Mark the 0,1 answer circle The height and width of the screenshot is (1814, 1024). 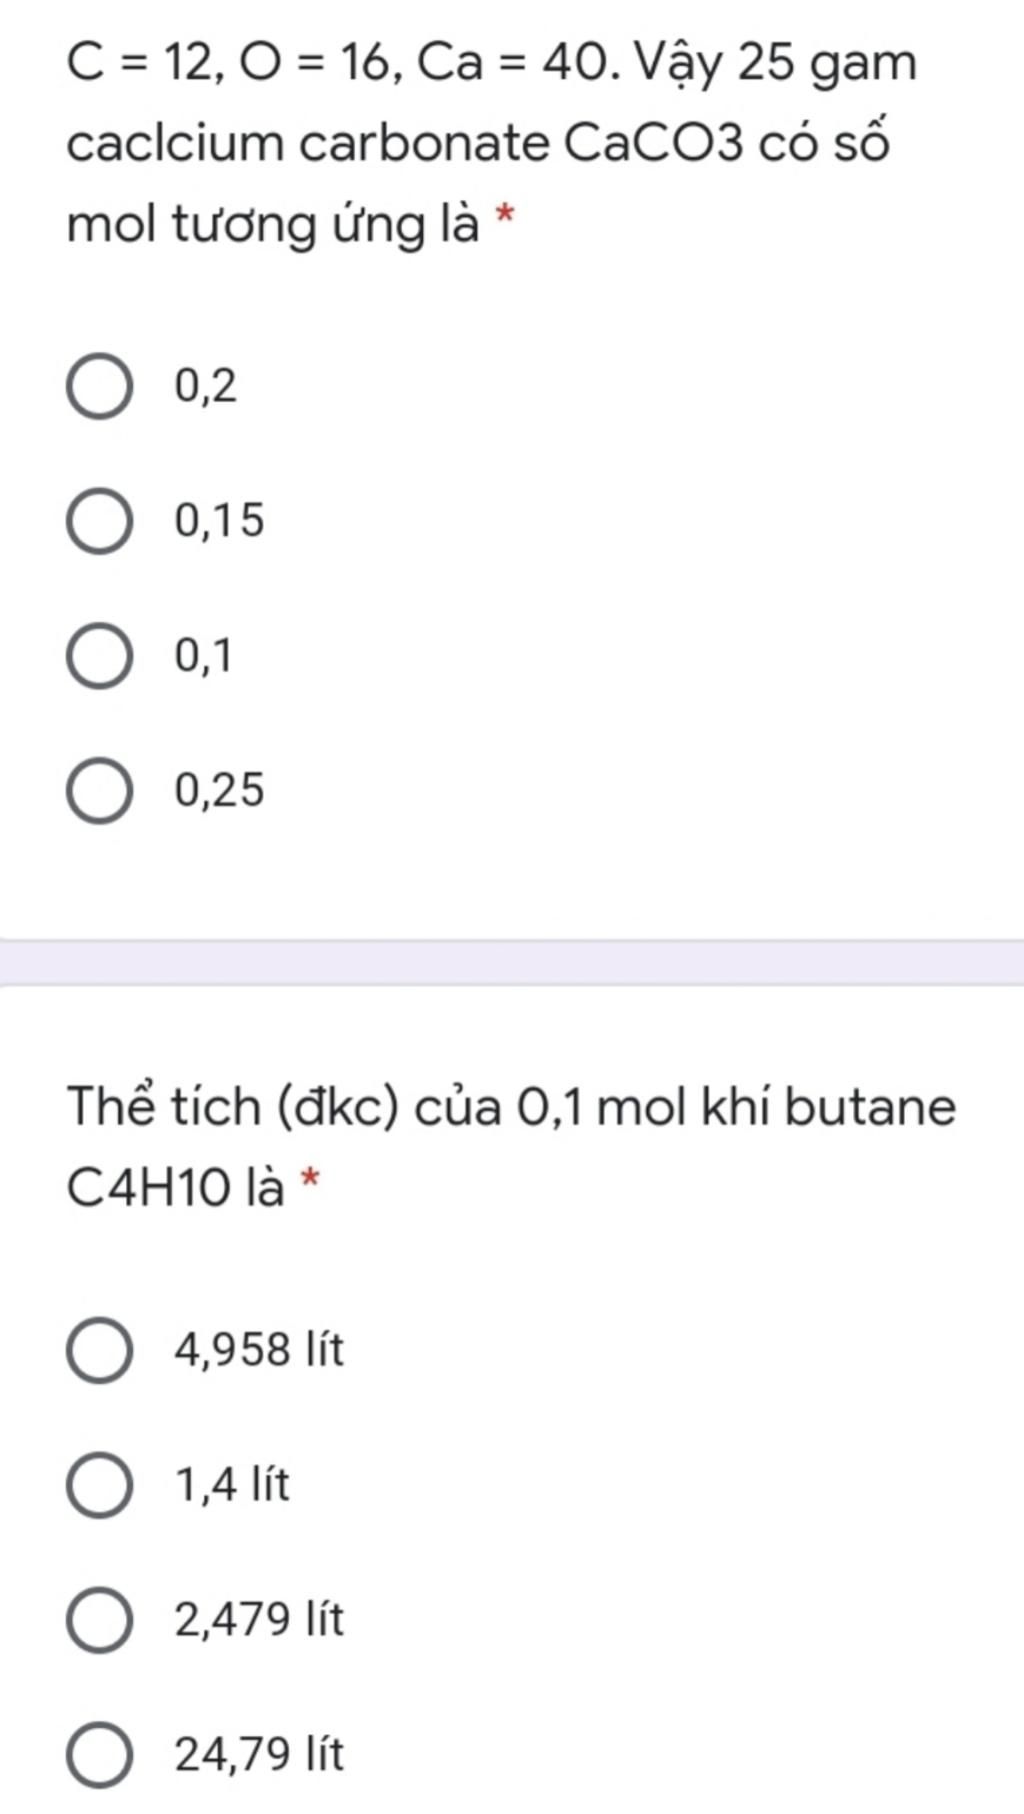99,656
